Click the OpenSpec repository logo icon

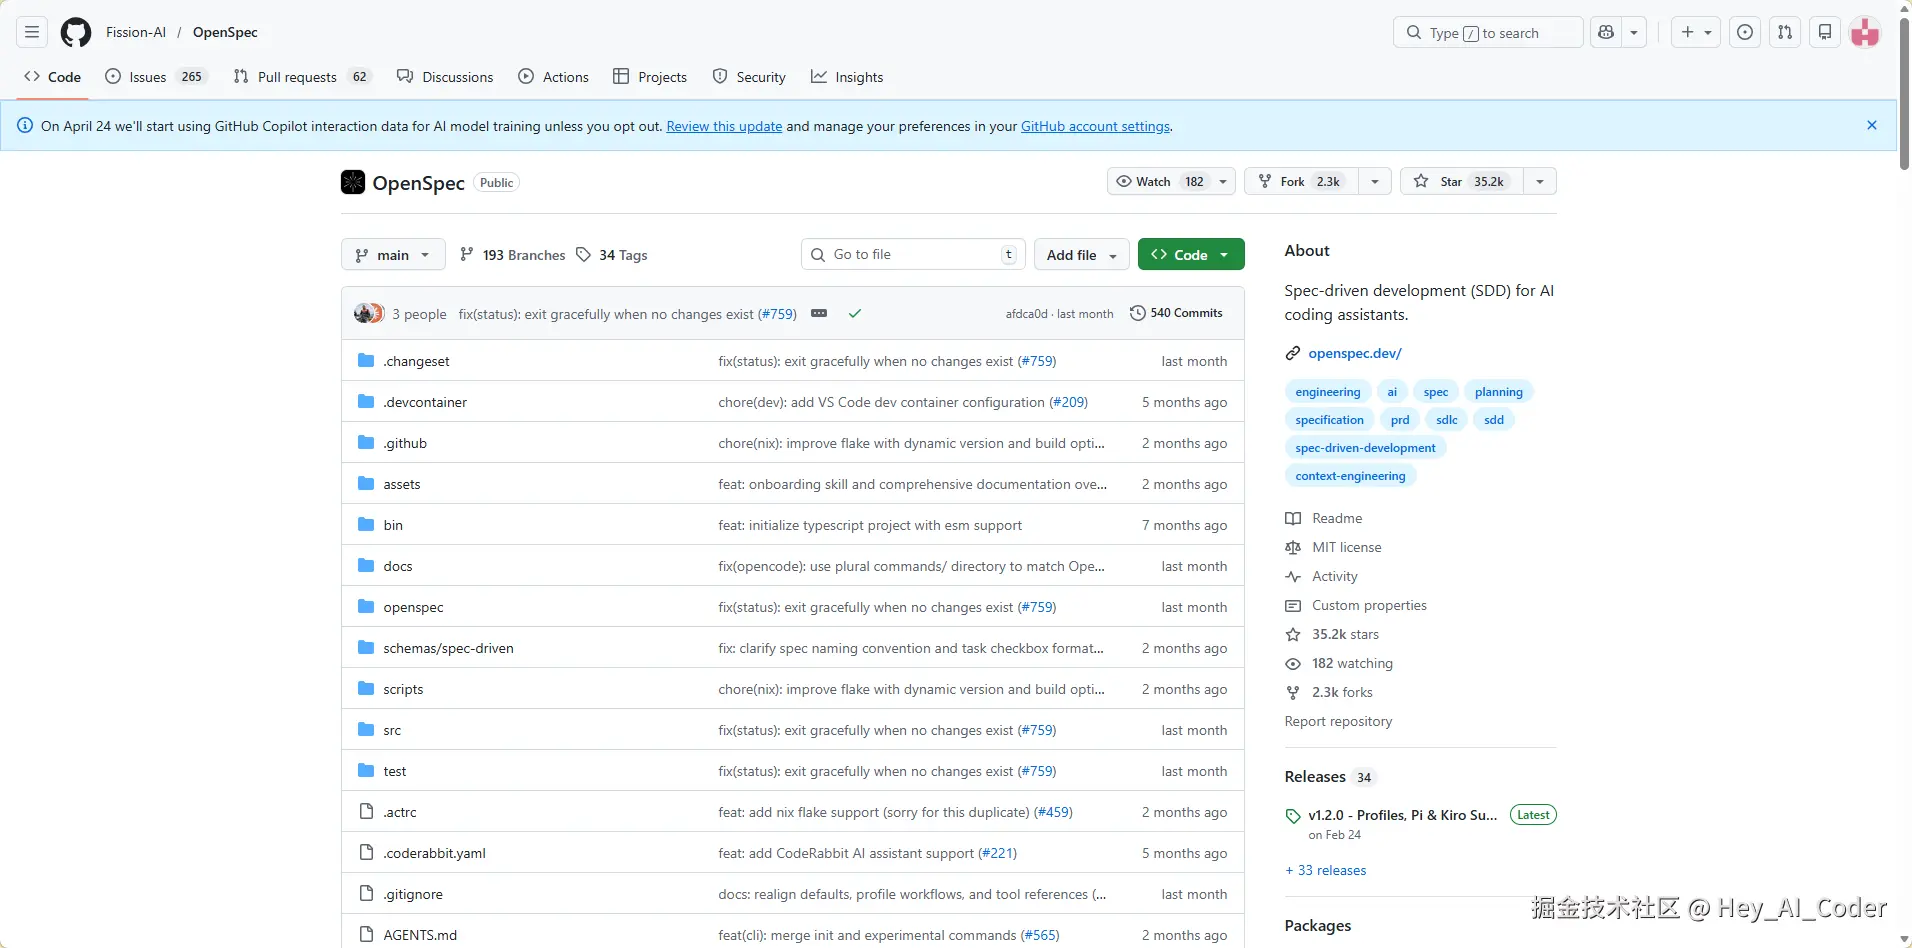point(353,182)
